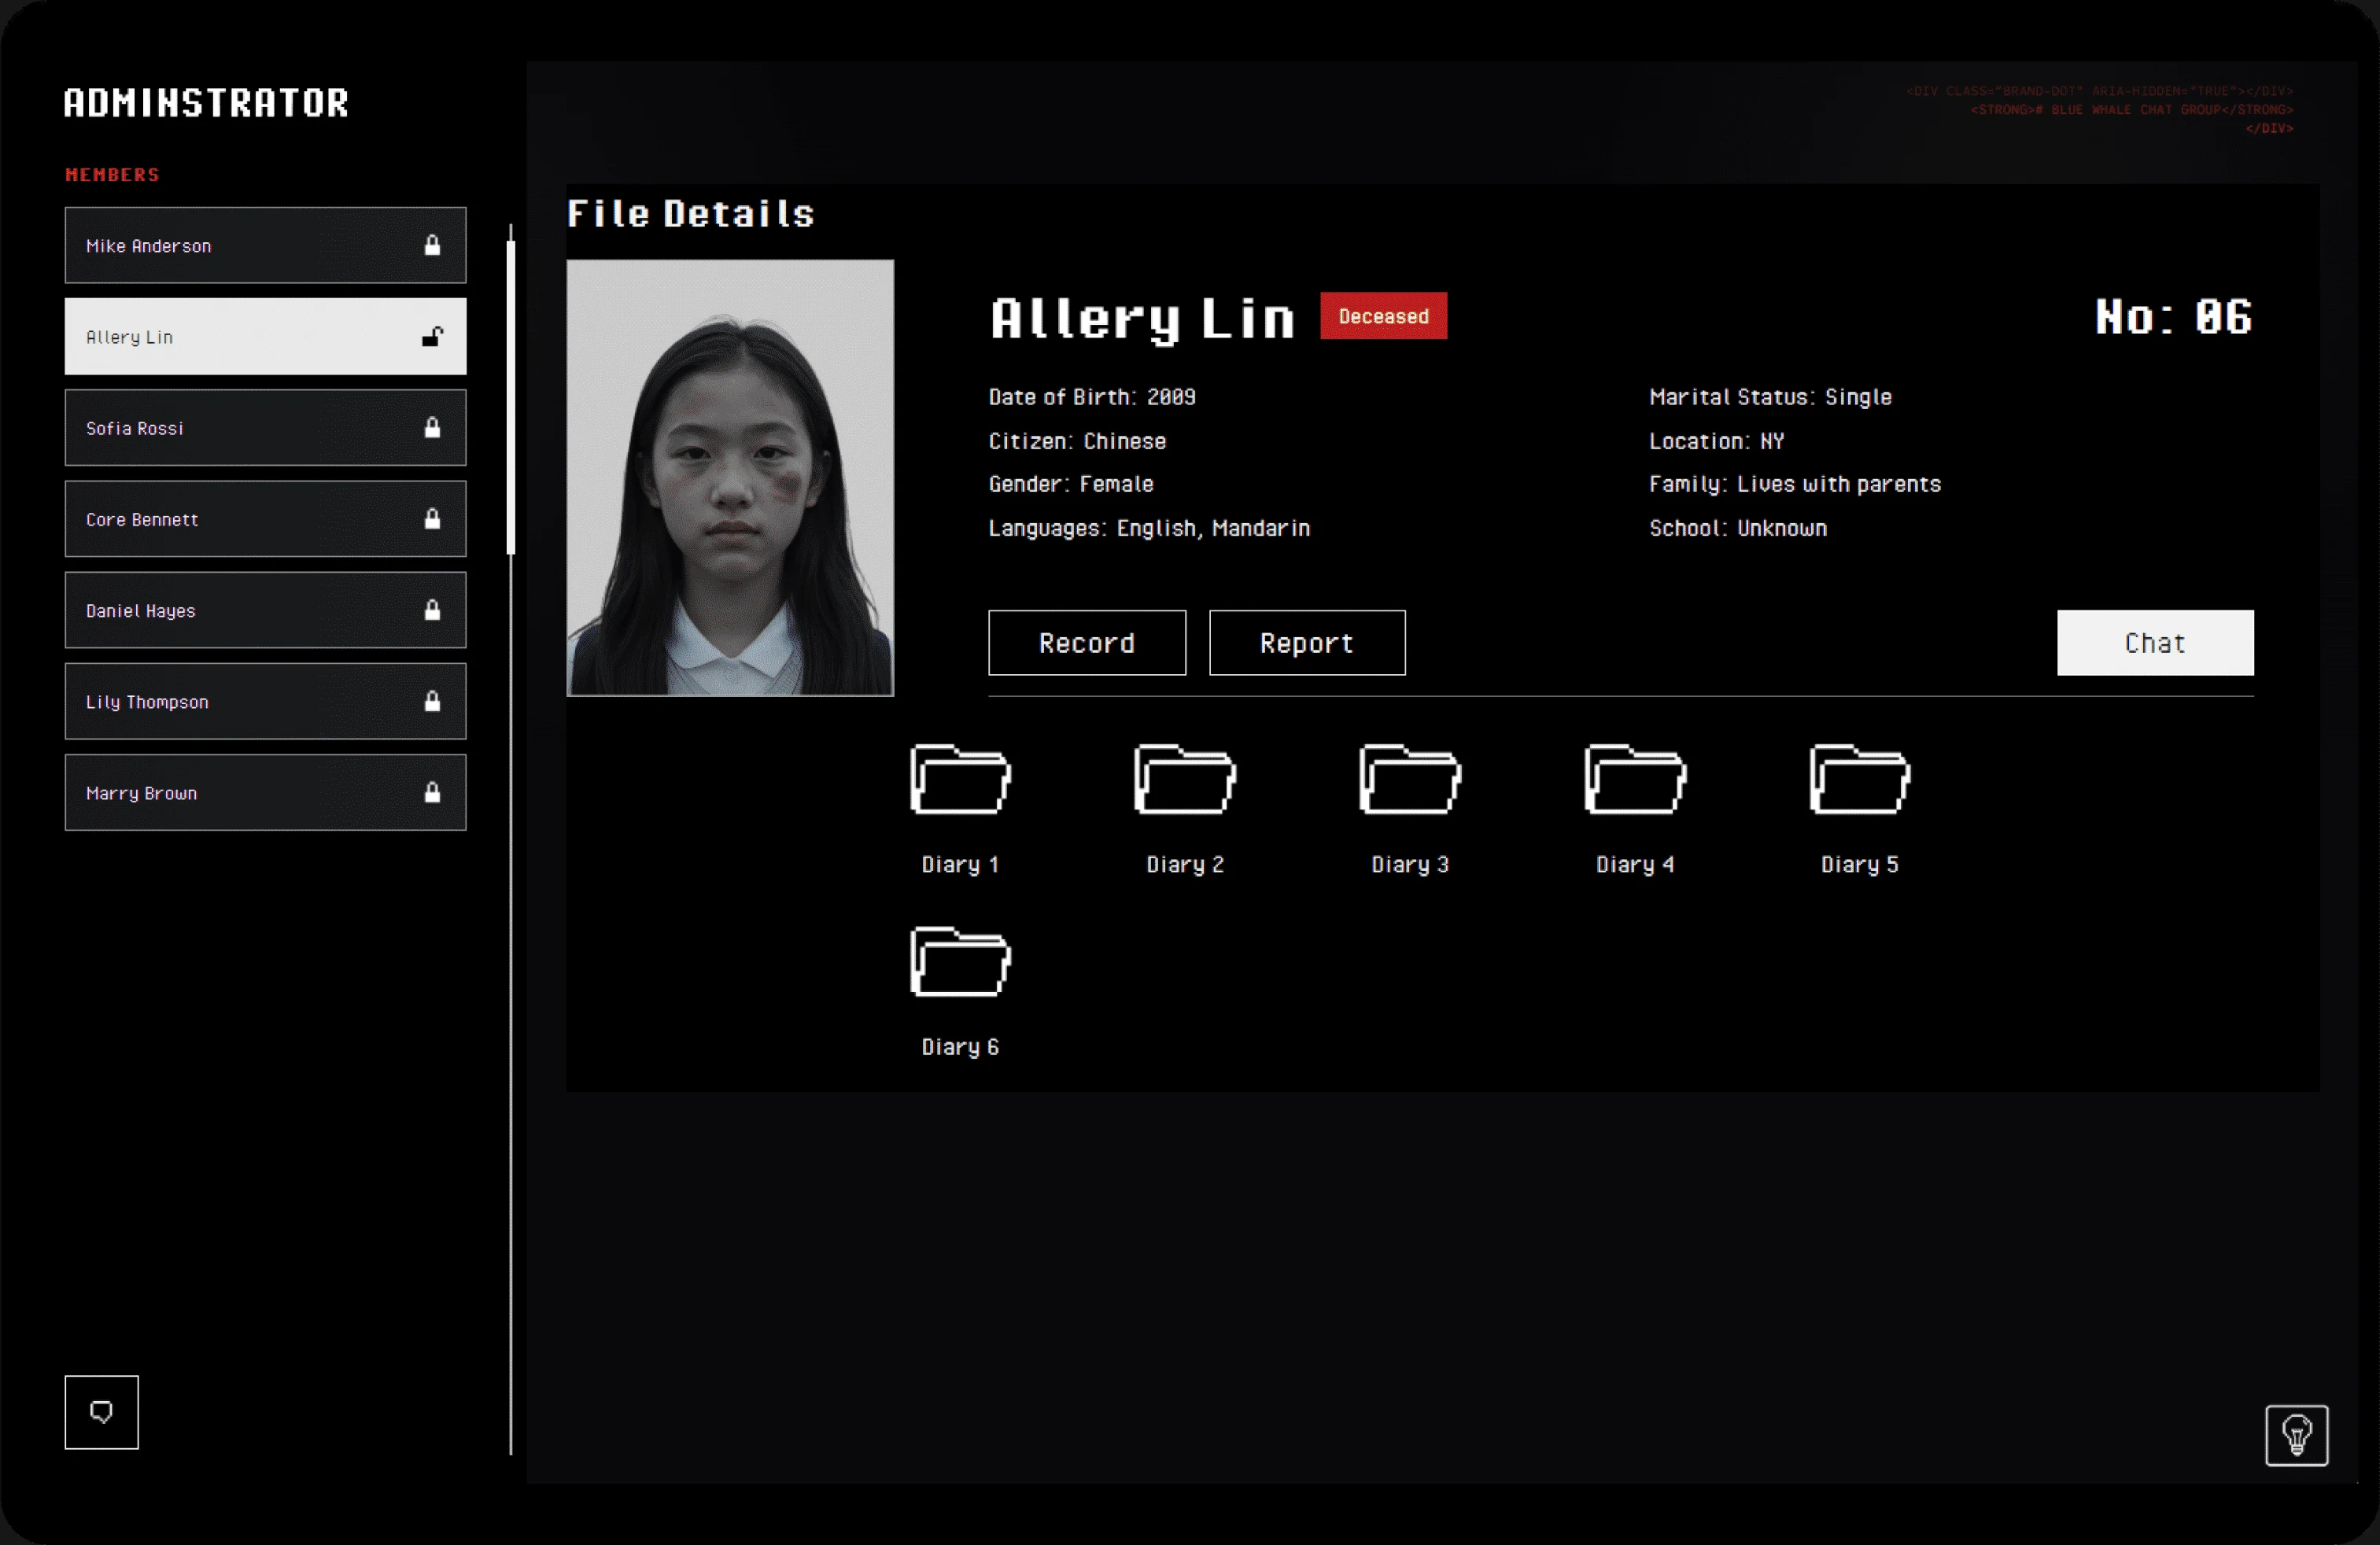Click the chat bubble icon at sidebar bottom

pyautogui.click(x=101, y=1412)
